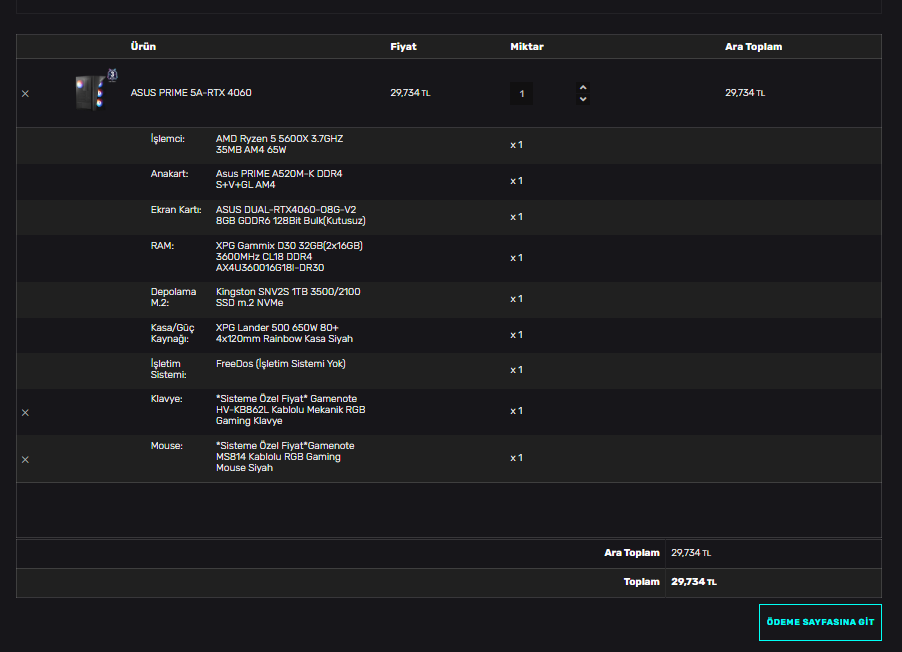Click the FreeDos operating system text
The height and width of the screenshot is (652, 902).
pyautogui.click(x=281, y=364)
